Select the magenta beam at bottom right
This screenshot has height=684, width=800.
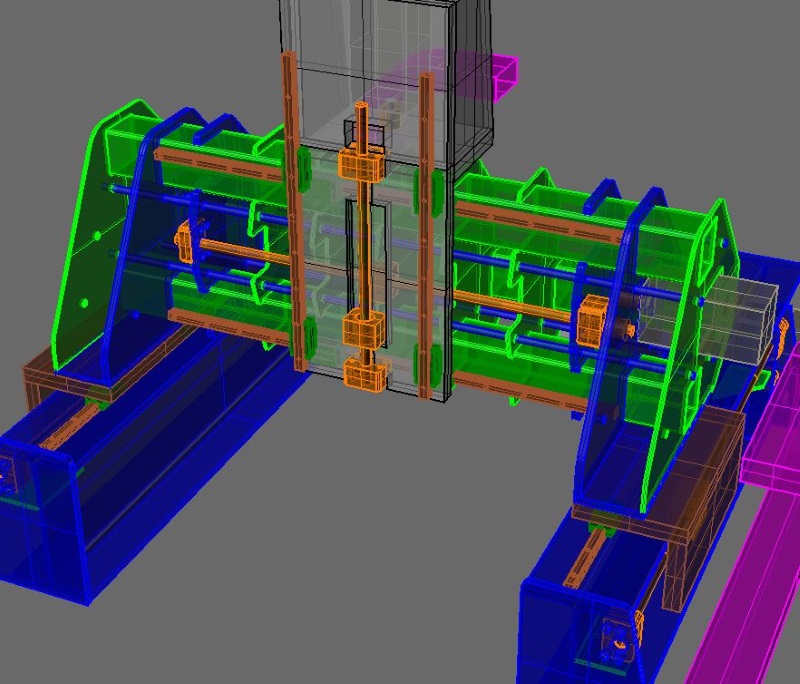(x=742, y=590)
